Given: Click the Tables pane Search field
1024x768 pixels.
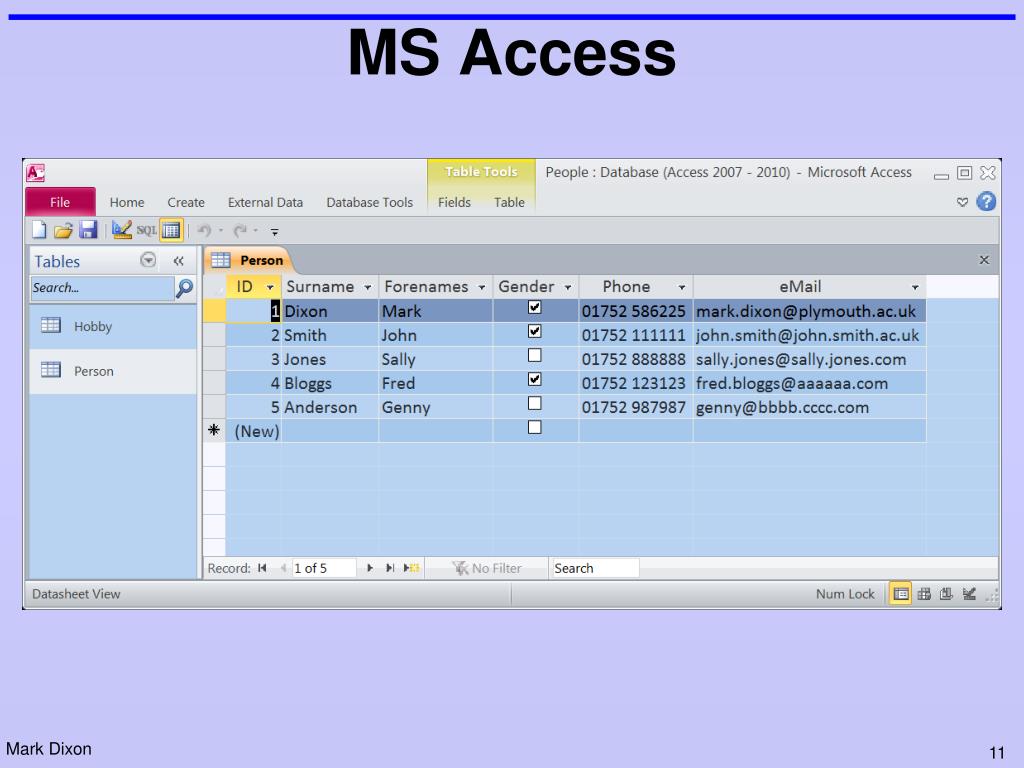Looking at the screenshot, I should [x=102, y=288].
